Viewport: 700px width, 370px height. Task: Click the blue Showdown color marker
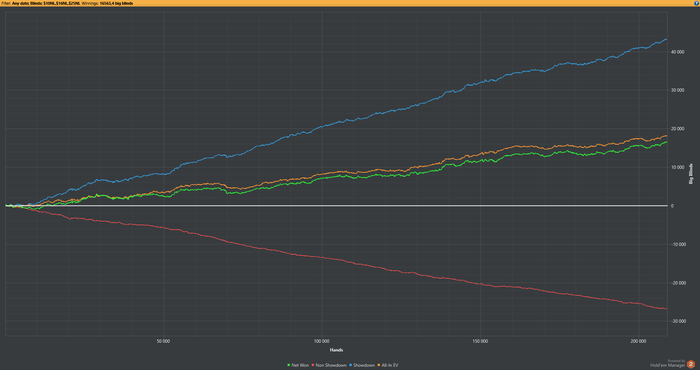[x=350, y=365]
